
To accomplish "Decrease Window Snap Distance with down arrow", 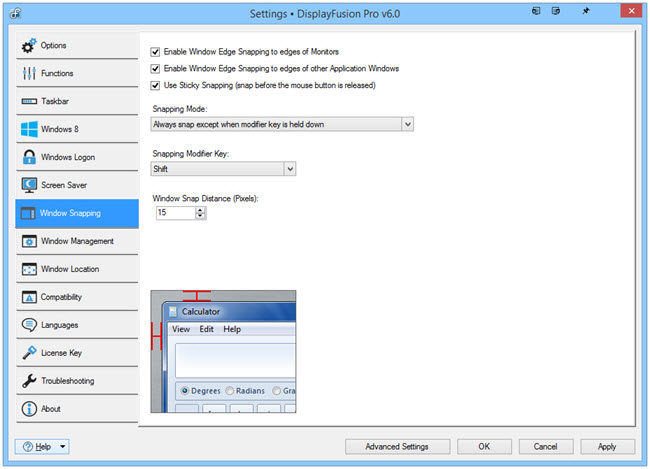I will point(201,216).
